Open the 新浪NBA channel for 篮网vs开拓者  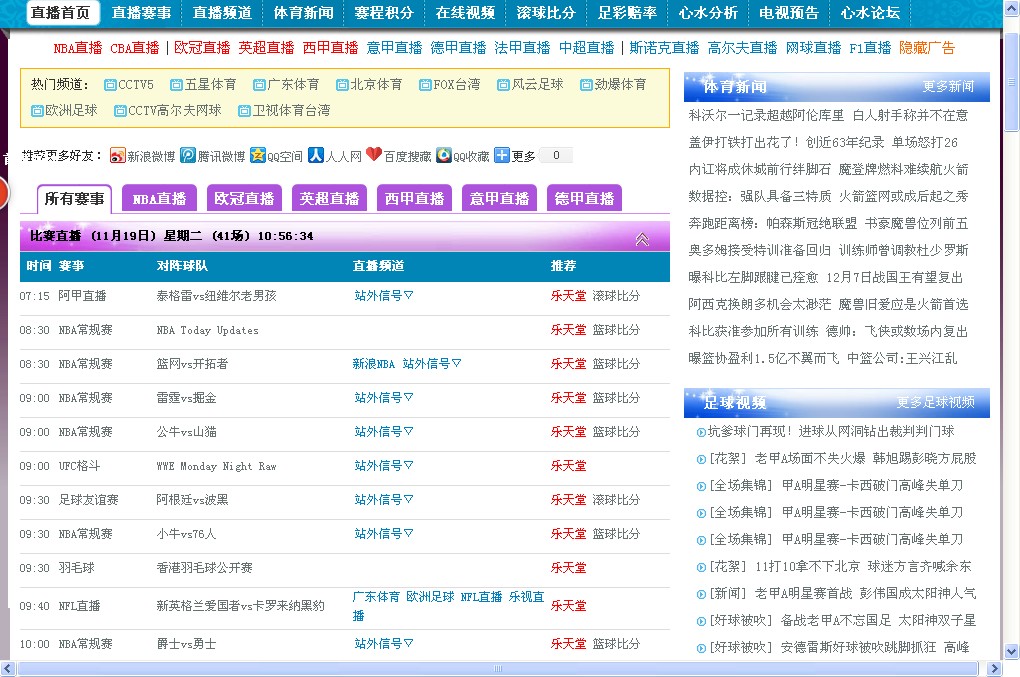coord(373,364)
